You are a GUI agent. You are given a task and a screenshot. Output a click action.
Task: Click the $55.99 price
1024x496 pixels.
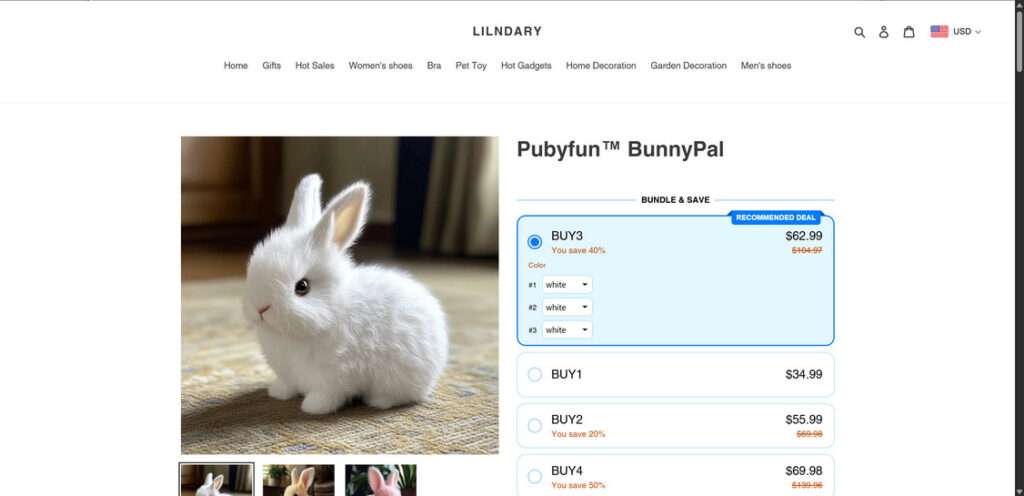(x=804, y=420)
